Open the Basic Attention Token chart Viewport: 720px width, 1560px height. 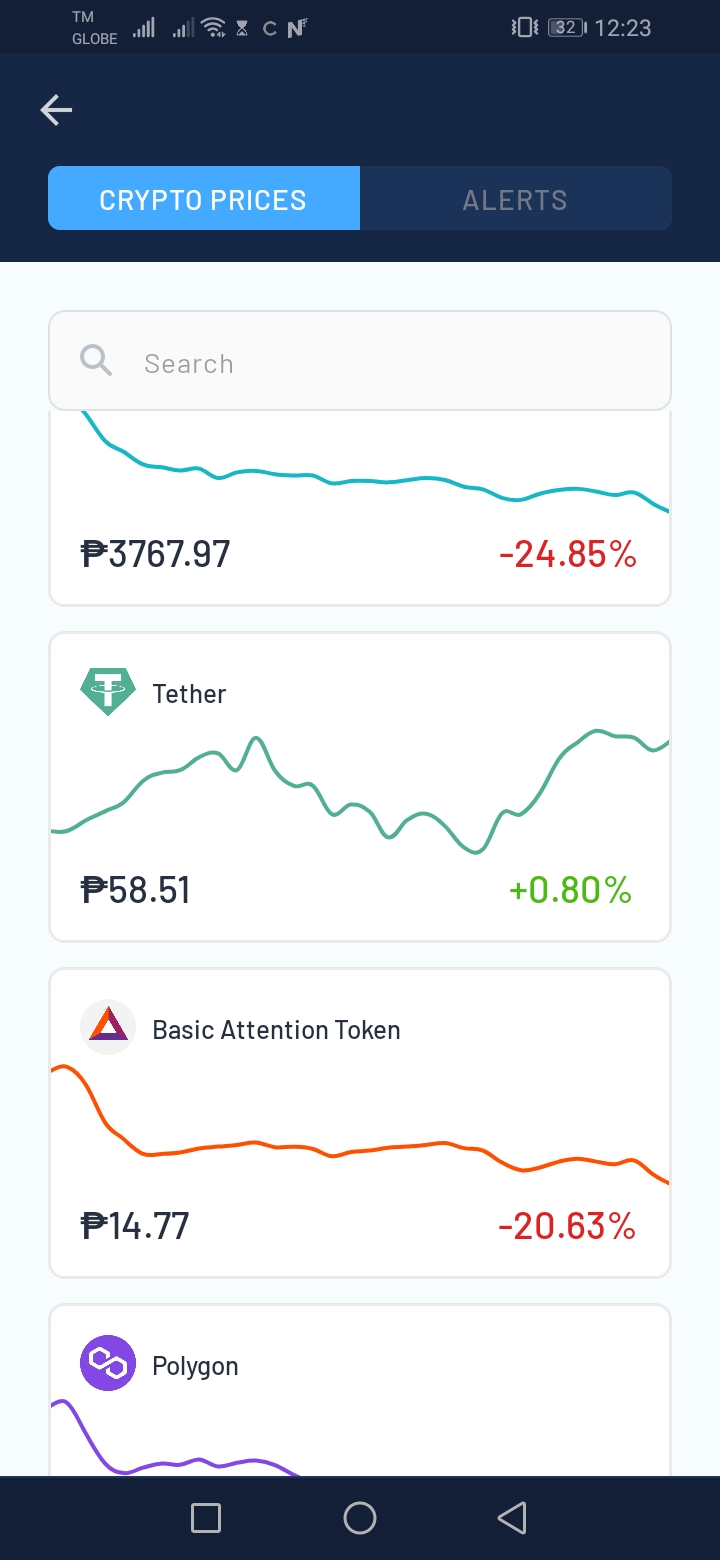tap(360, 1123)
